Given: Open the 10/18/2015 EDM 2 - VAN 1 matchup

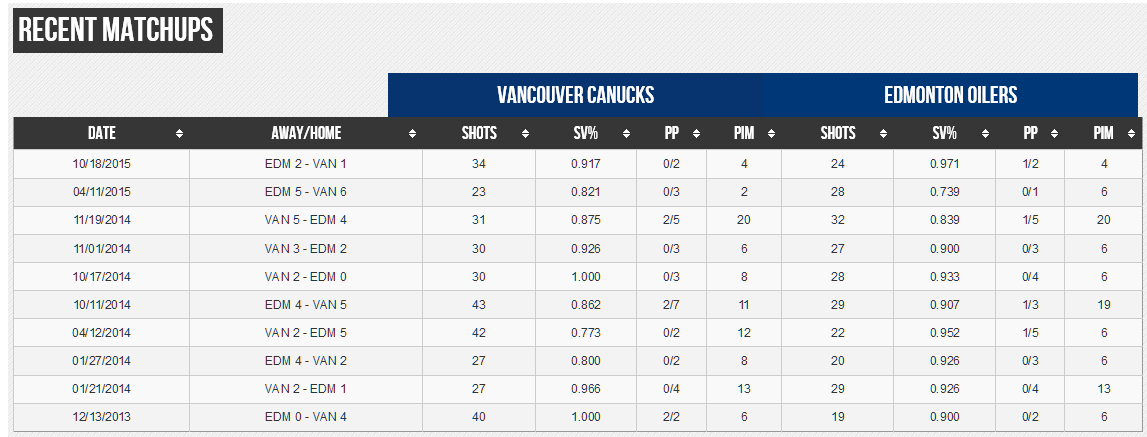Looking at the screenshot, I should pyautogui.click(x=305, y=163).
